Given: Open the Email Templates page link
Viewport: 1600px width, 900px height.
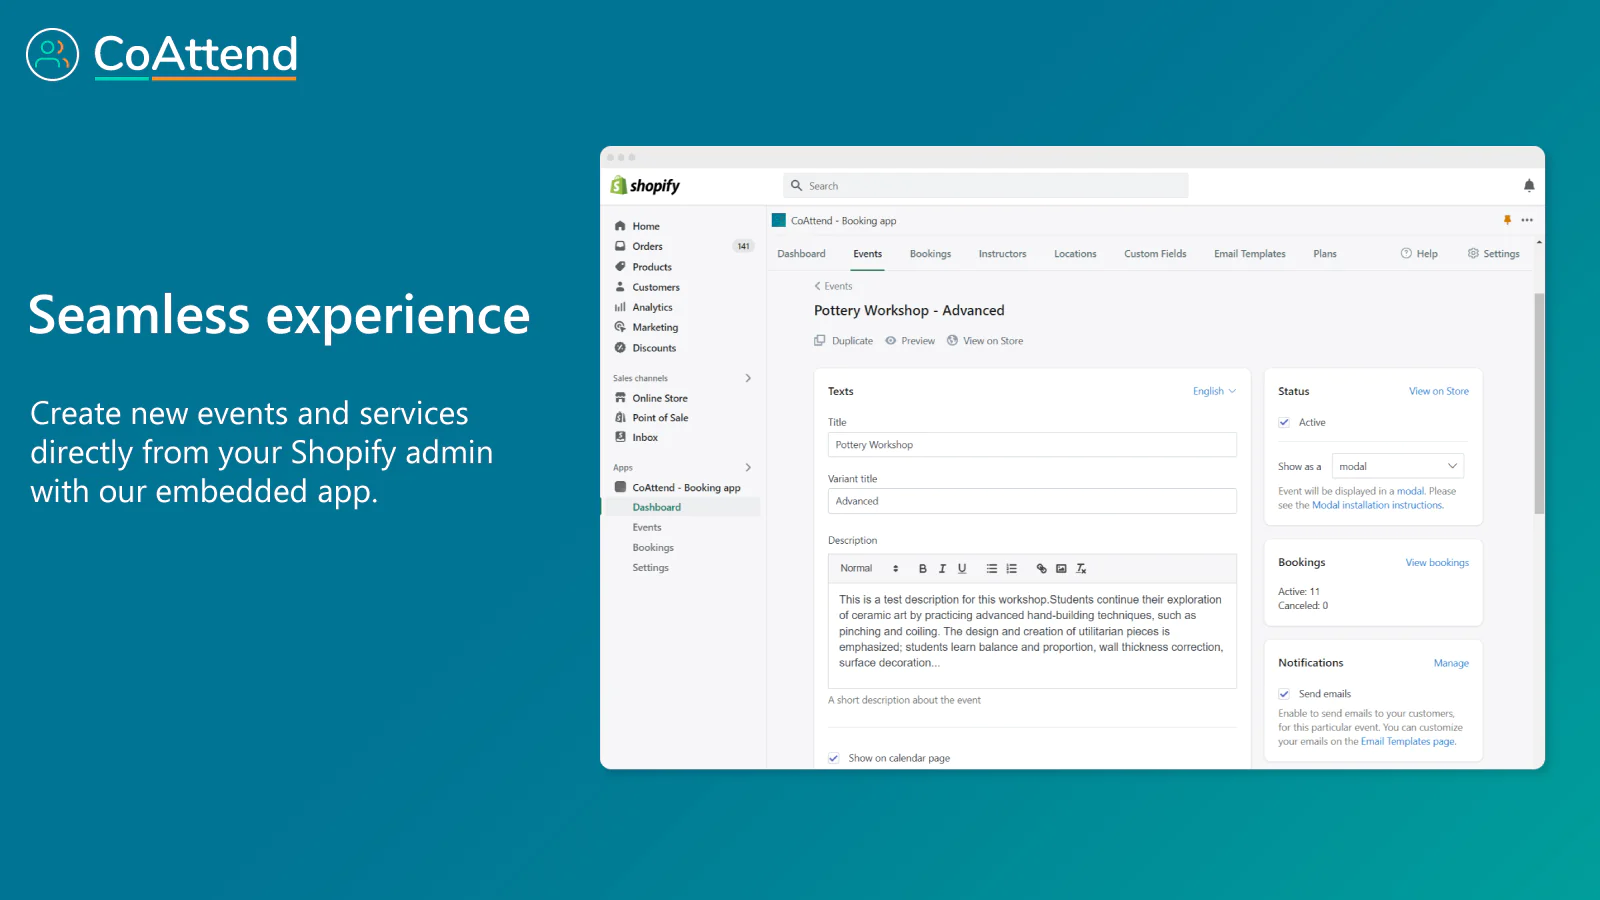Looking at the screenshot, I should pyautogui.click(x=1408, y=741).
